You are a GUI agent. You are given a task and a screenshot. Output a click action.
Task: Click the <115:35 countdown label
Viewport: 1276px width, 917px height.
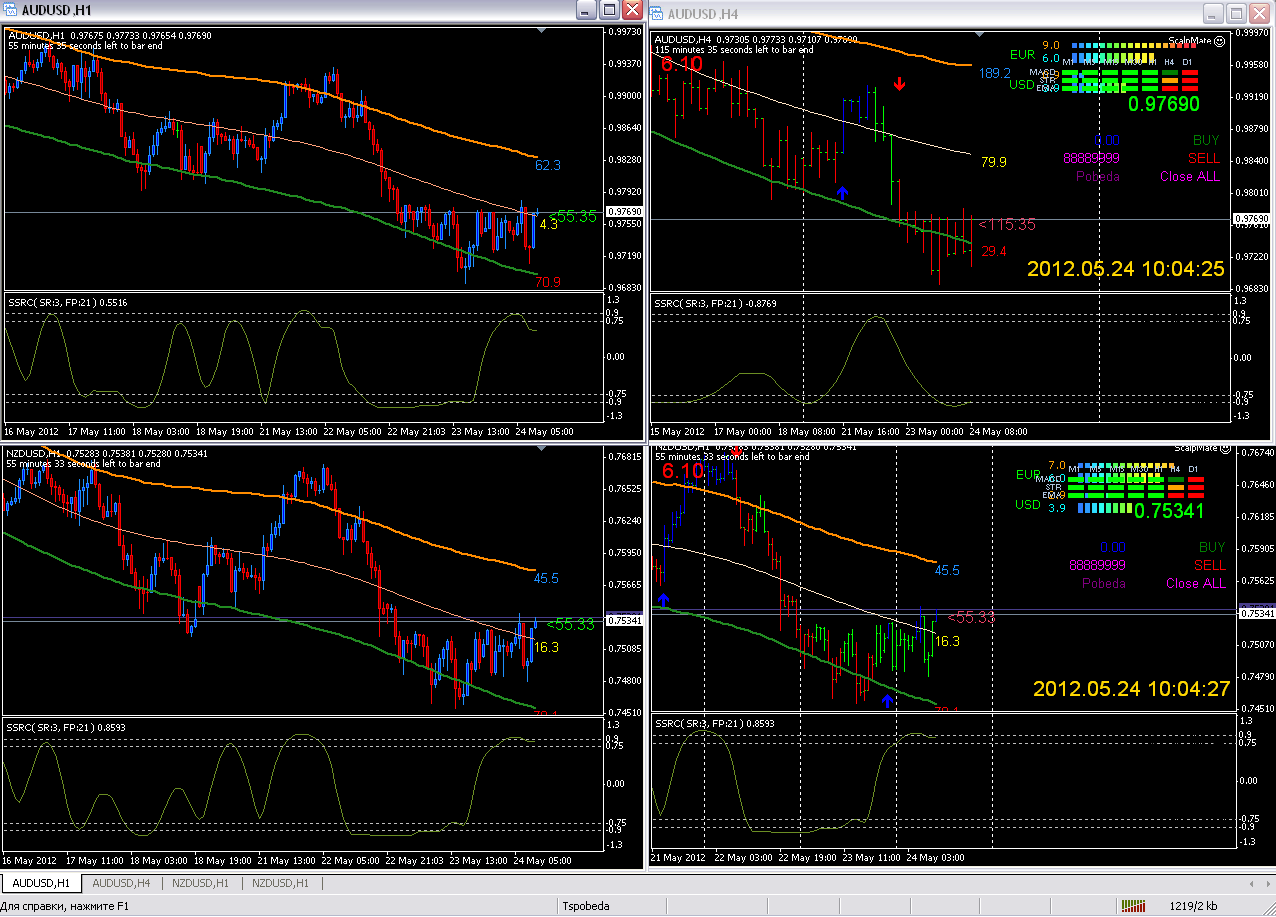pos(1007,225)
